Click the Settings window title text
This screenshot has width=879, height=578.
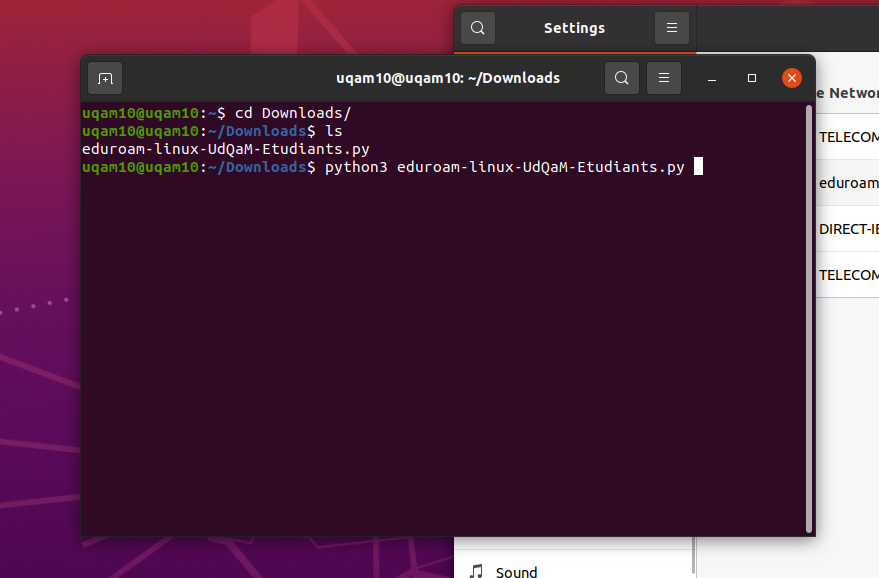575,28
